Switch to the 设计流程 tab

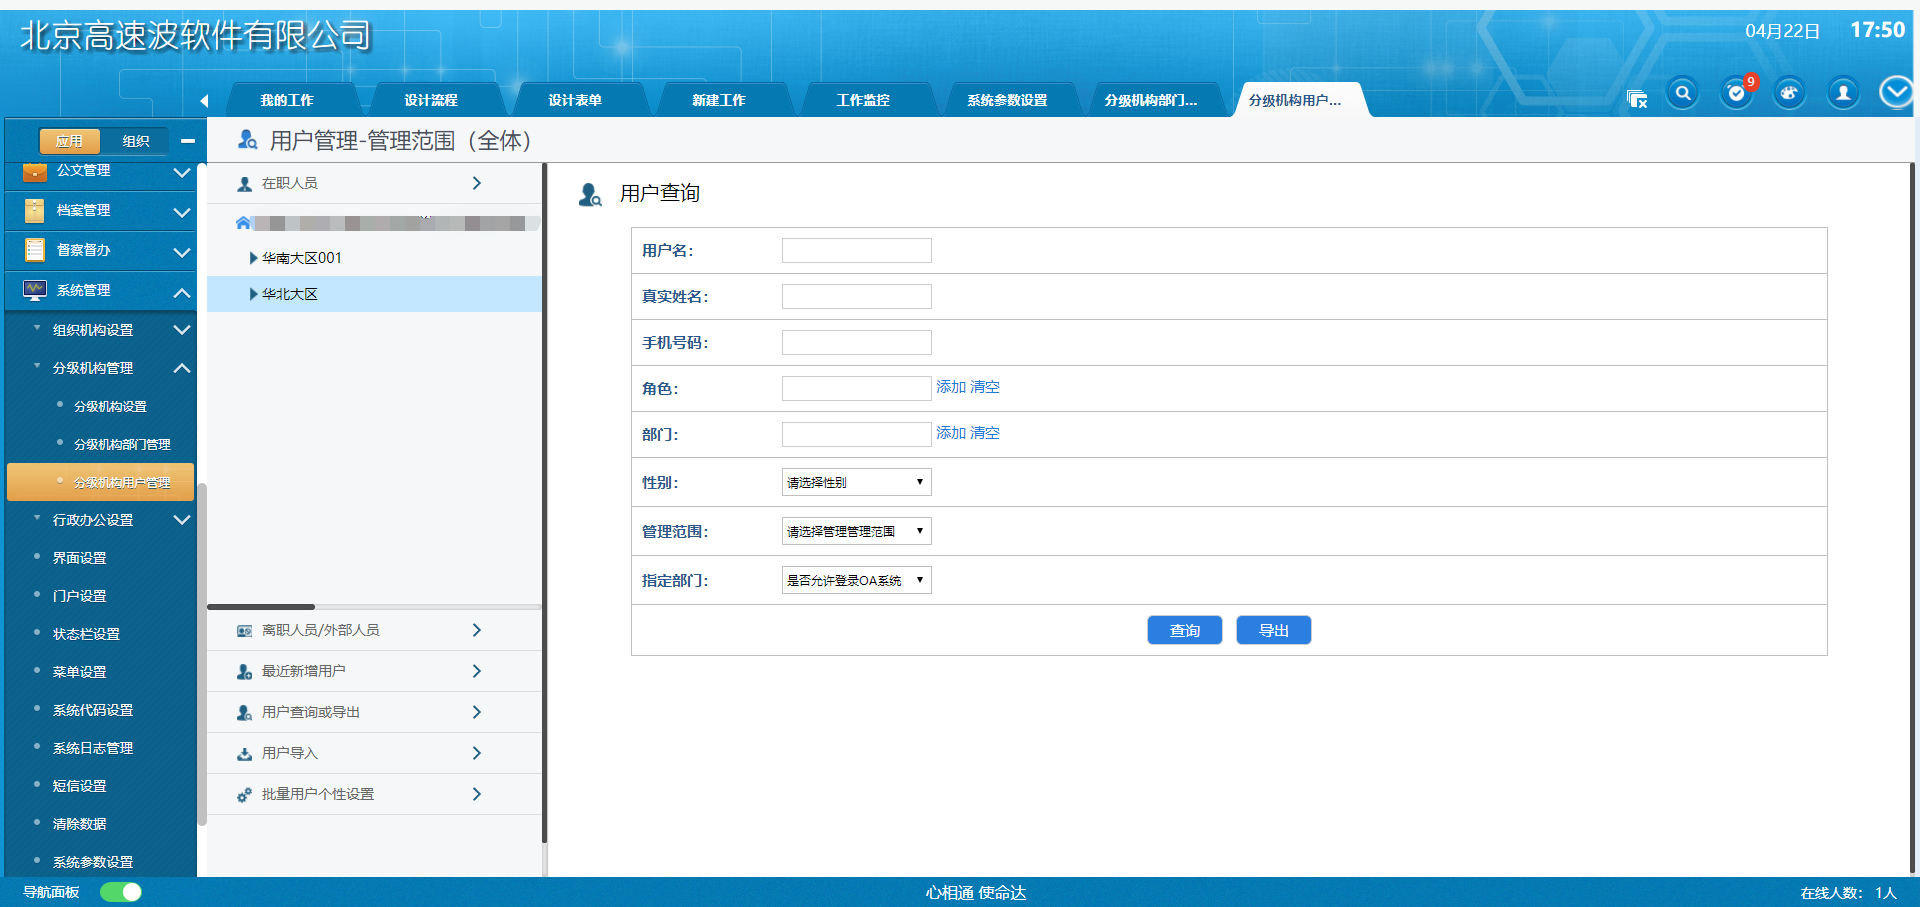(431, 100)
